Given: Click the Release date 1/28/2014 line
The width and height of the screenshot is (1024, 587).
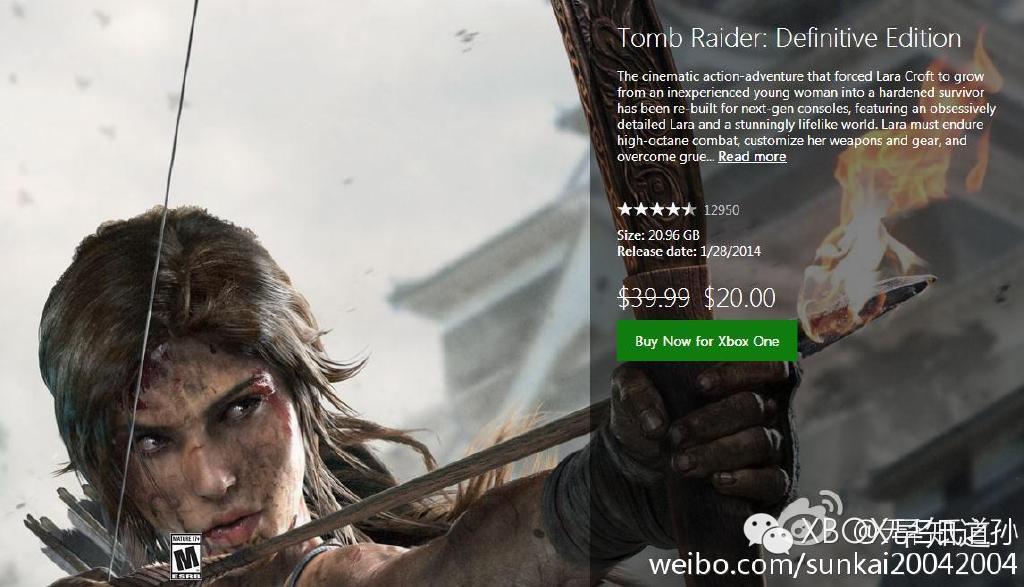Looking at the screenshot, I should (x=689, y=251).
